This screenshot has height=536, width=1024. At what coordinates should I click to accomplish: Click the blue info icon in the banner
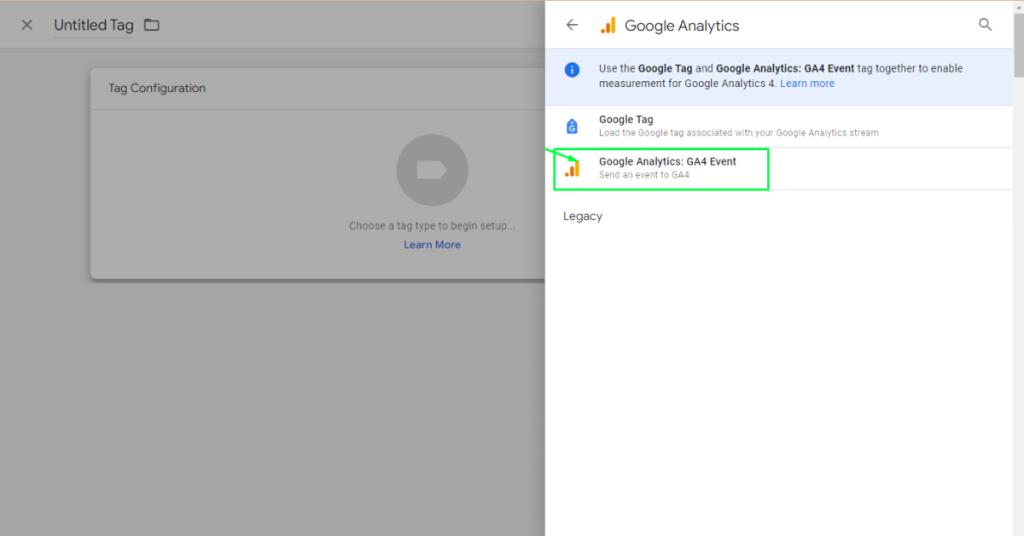[572, 69]
